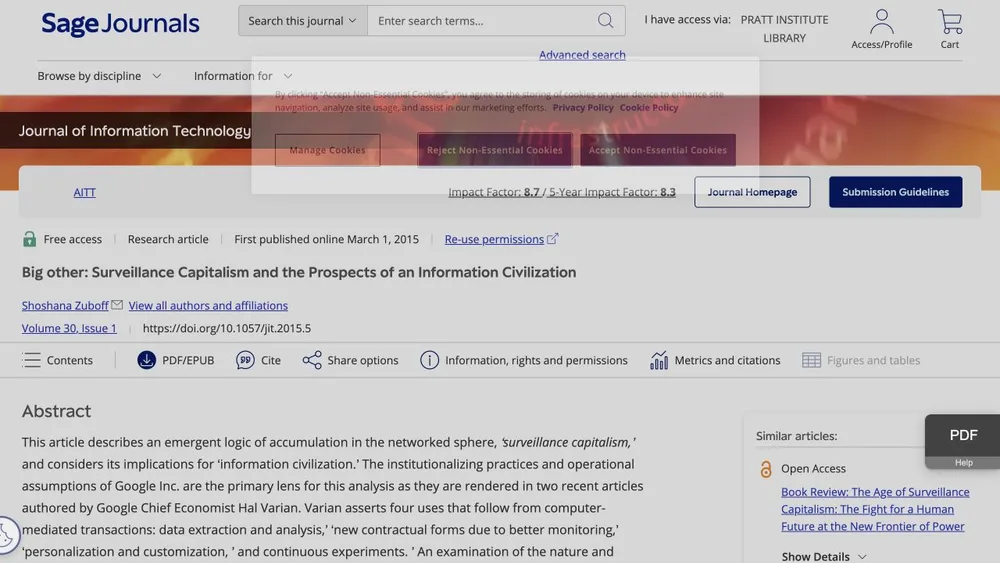Click the Enter search terms field
Viewport: 1000px width, 563px height.
[482, 20]
